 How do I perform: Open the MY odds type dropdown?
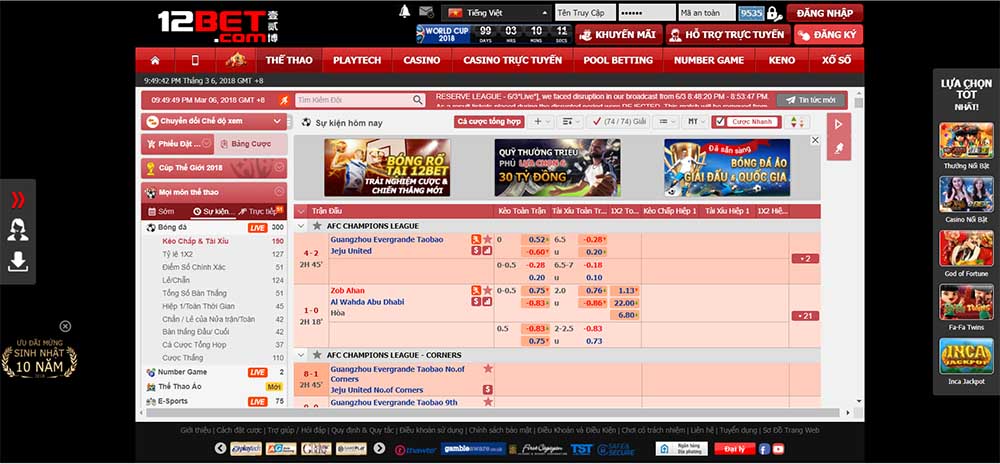coord(695,122)
